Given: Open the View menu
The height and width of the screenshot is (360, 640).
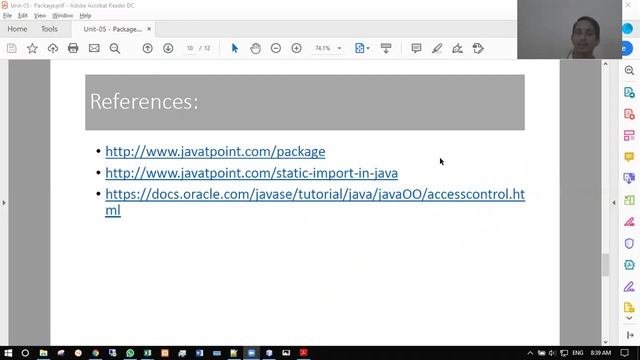Looking at the screenshot, I should tap(40, 16).
